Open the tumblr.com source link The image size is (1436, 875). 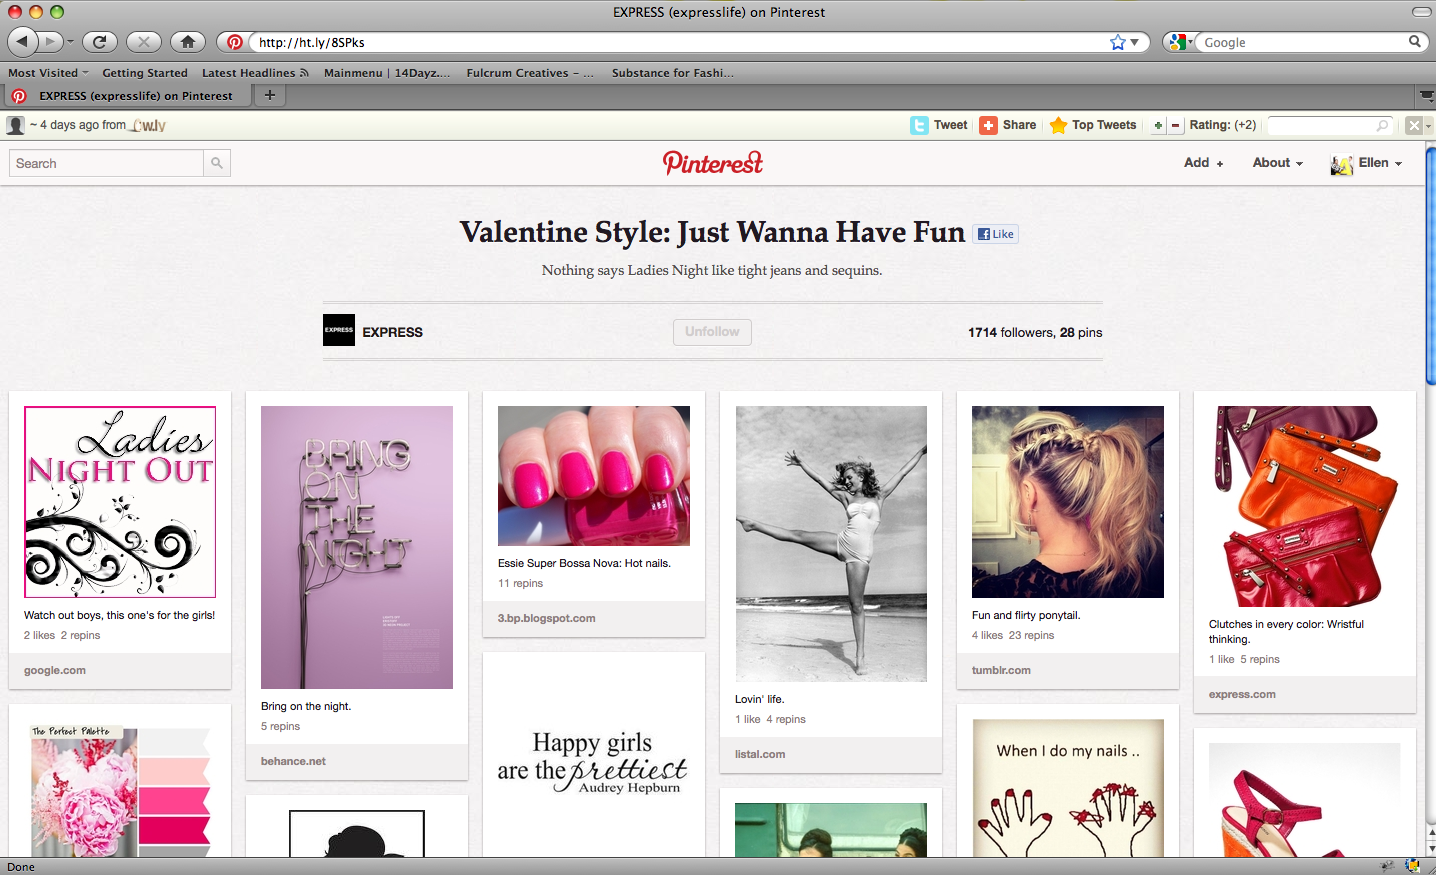pyautogui.click(x=1001, y=670)
